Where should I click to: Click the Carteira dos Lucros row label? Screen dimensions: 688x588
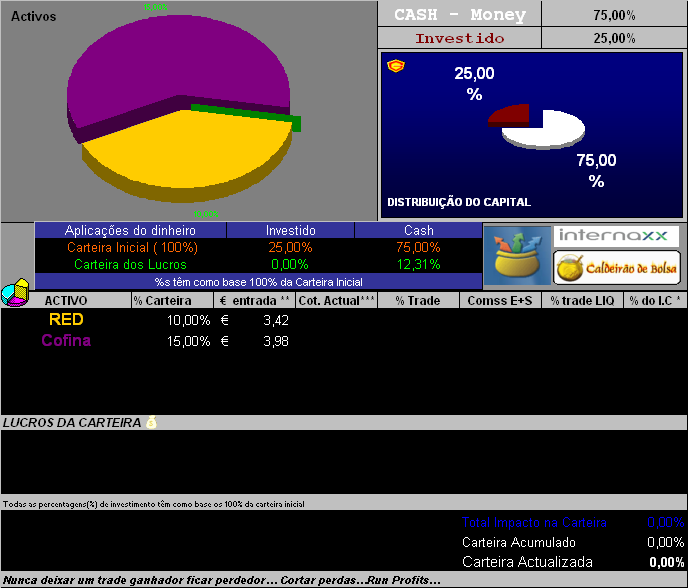130,265
